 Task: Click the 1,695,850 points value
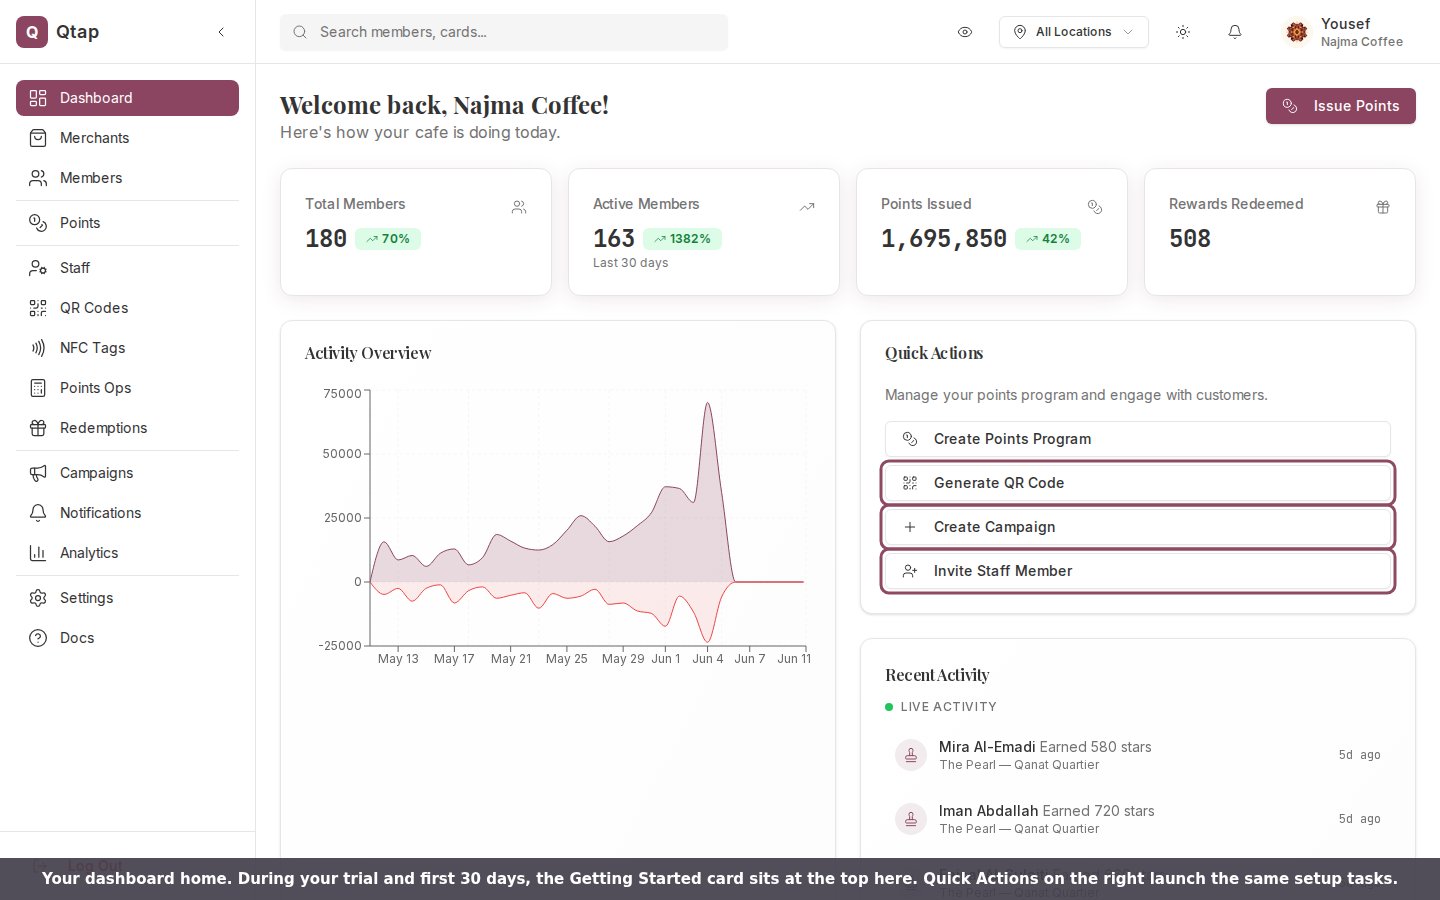pos(944,239)
